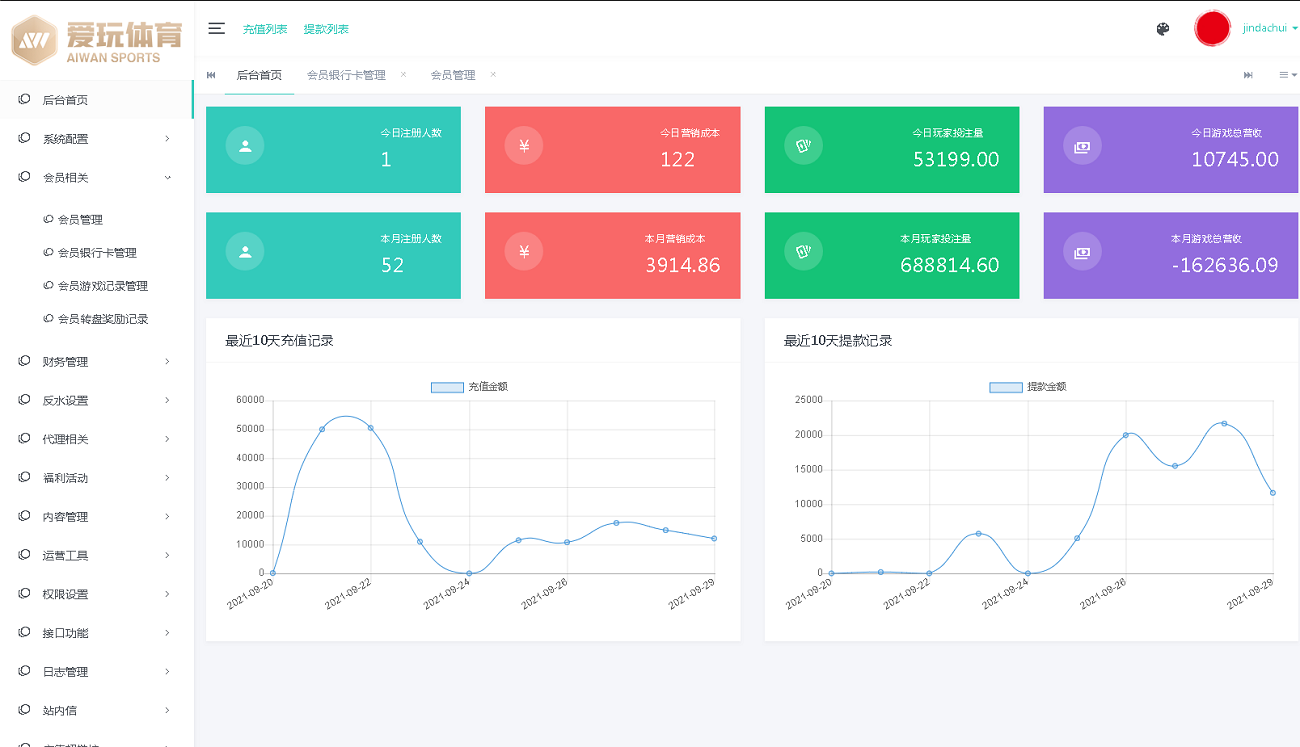Viewport: 1300px width, 747px height.
Task: Switch to the 会员管理 tab
Action: click(452, 75)
